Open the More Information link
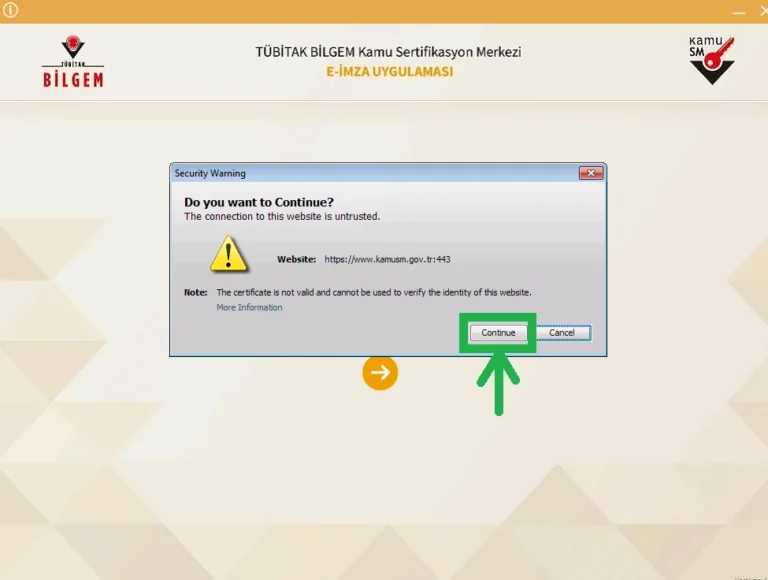 coord(249,308)
